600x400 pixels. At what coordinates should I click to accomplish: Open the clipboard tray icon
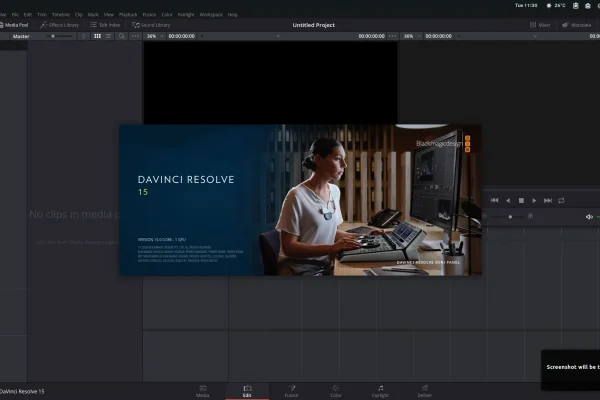[x=576, y=5]
